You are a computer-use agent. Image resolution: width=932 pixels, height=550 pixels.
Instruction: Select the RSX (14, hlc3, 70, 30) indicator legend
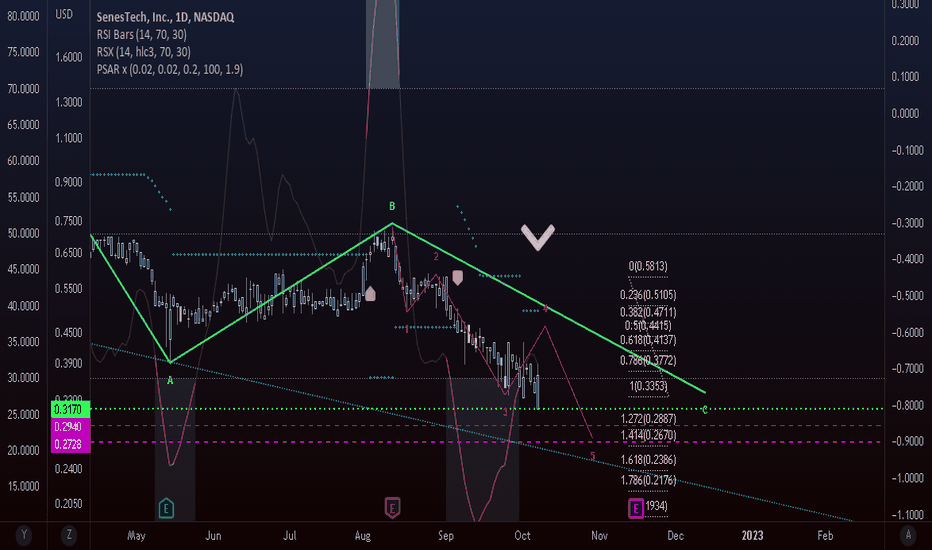pyautogui.click(x=143, y=52)
